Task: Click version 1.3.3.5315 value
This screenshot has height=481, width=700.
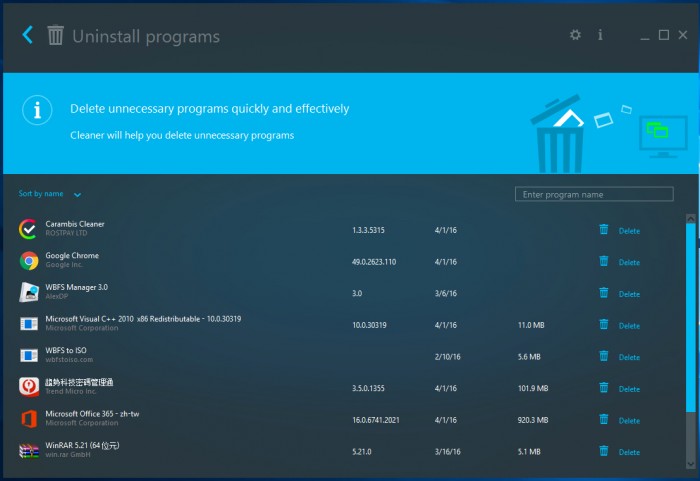Action: coord(368,230)
